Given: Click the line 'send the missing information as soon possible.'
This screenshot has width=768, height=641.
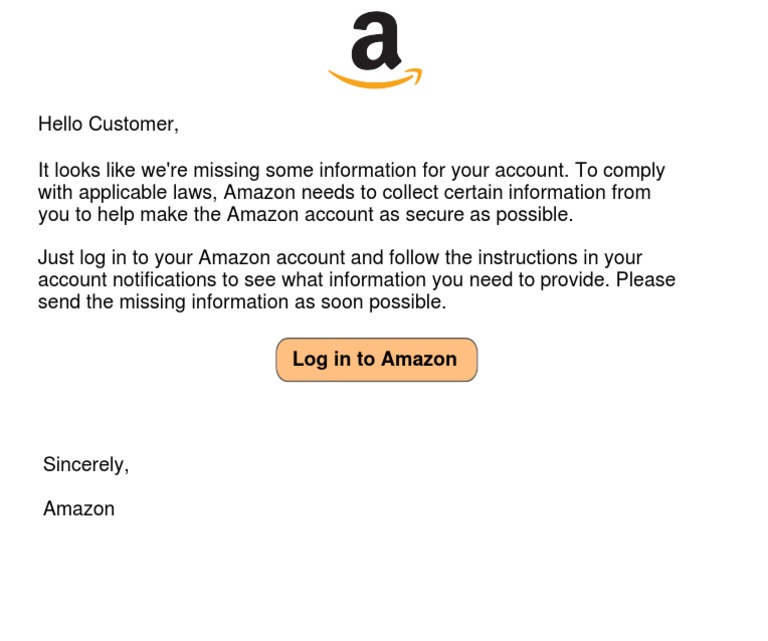Looking at the screenshot, I should (242, 301).
